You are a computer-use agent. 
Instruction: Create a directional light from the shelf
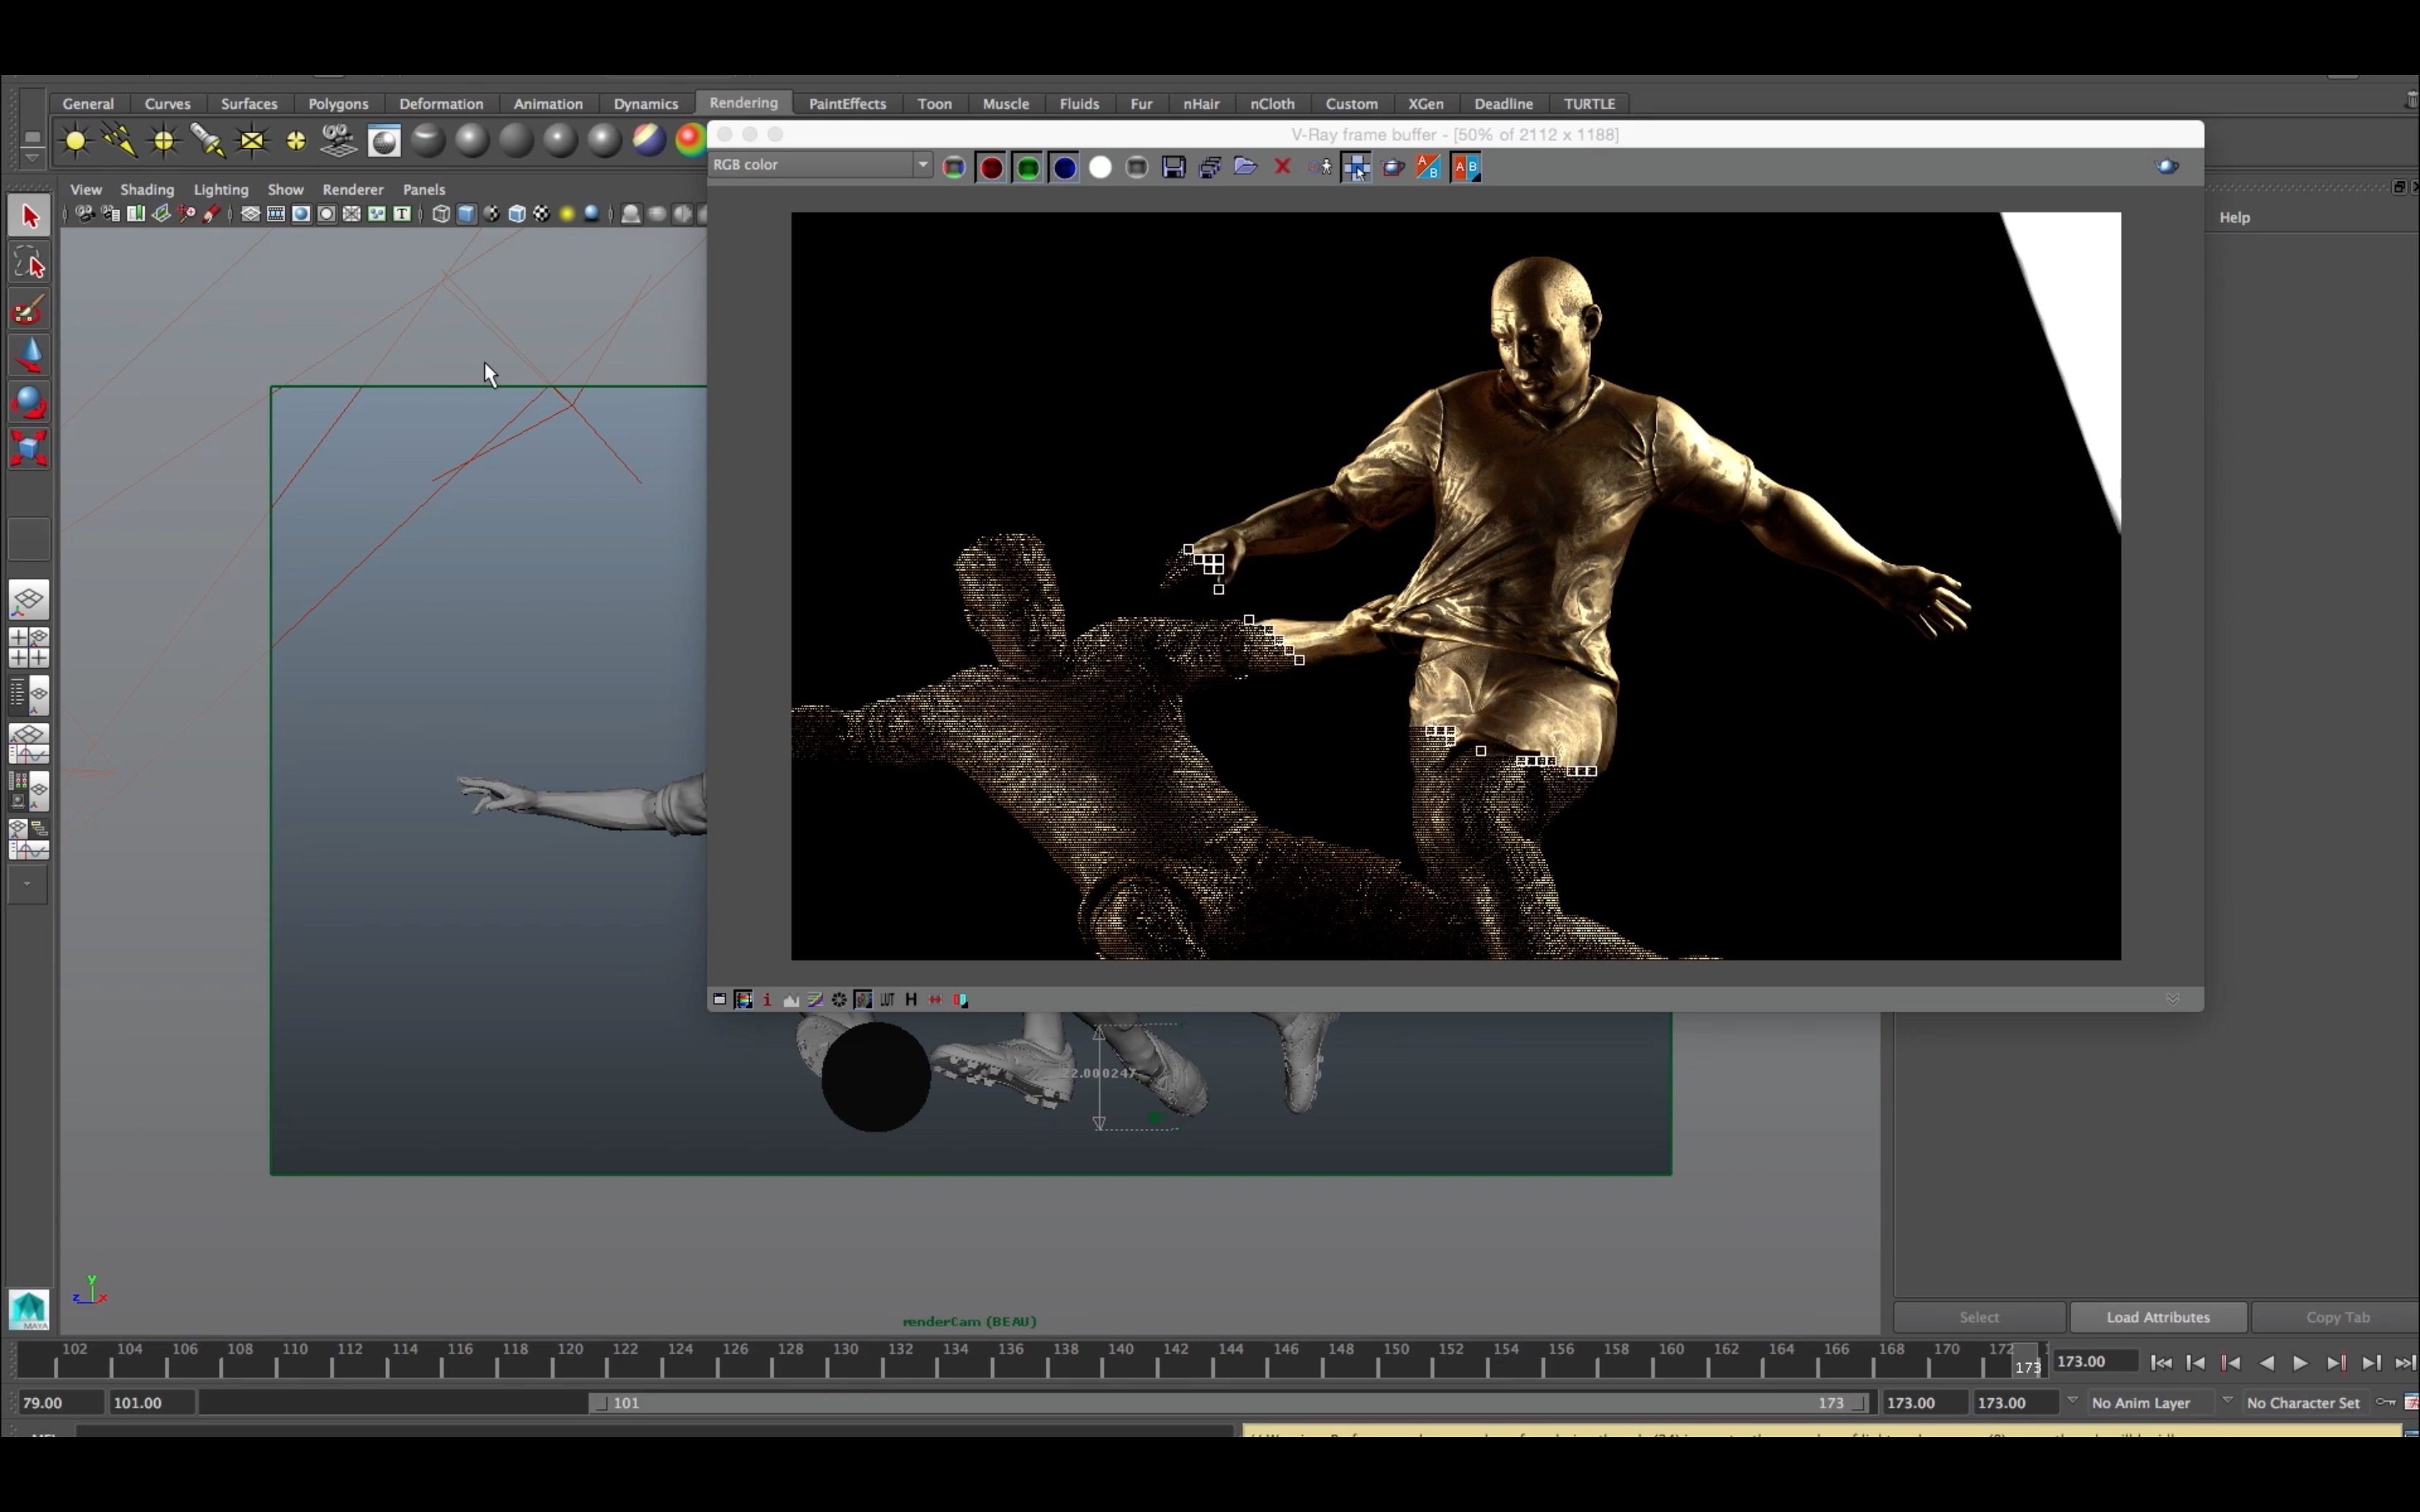point(119,141)
